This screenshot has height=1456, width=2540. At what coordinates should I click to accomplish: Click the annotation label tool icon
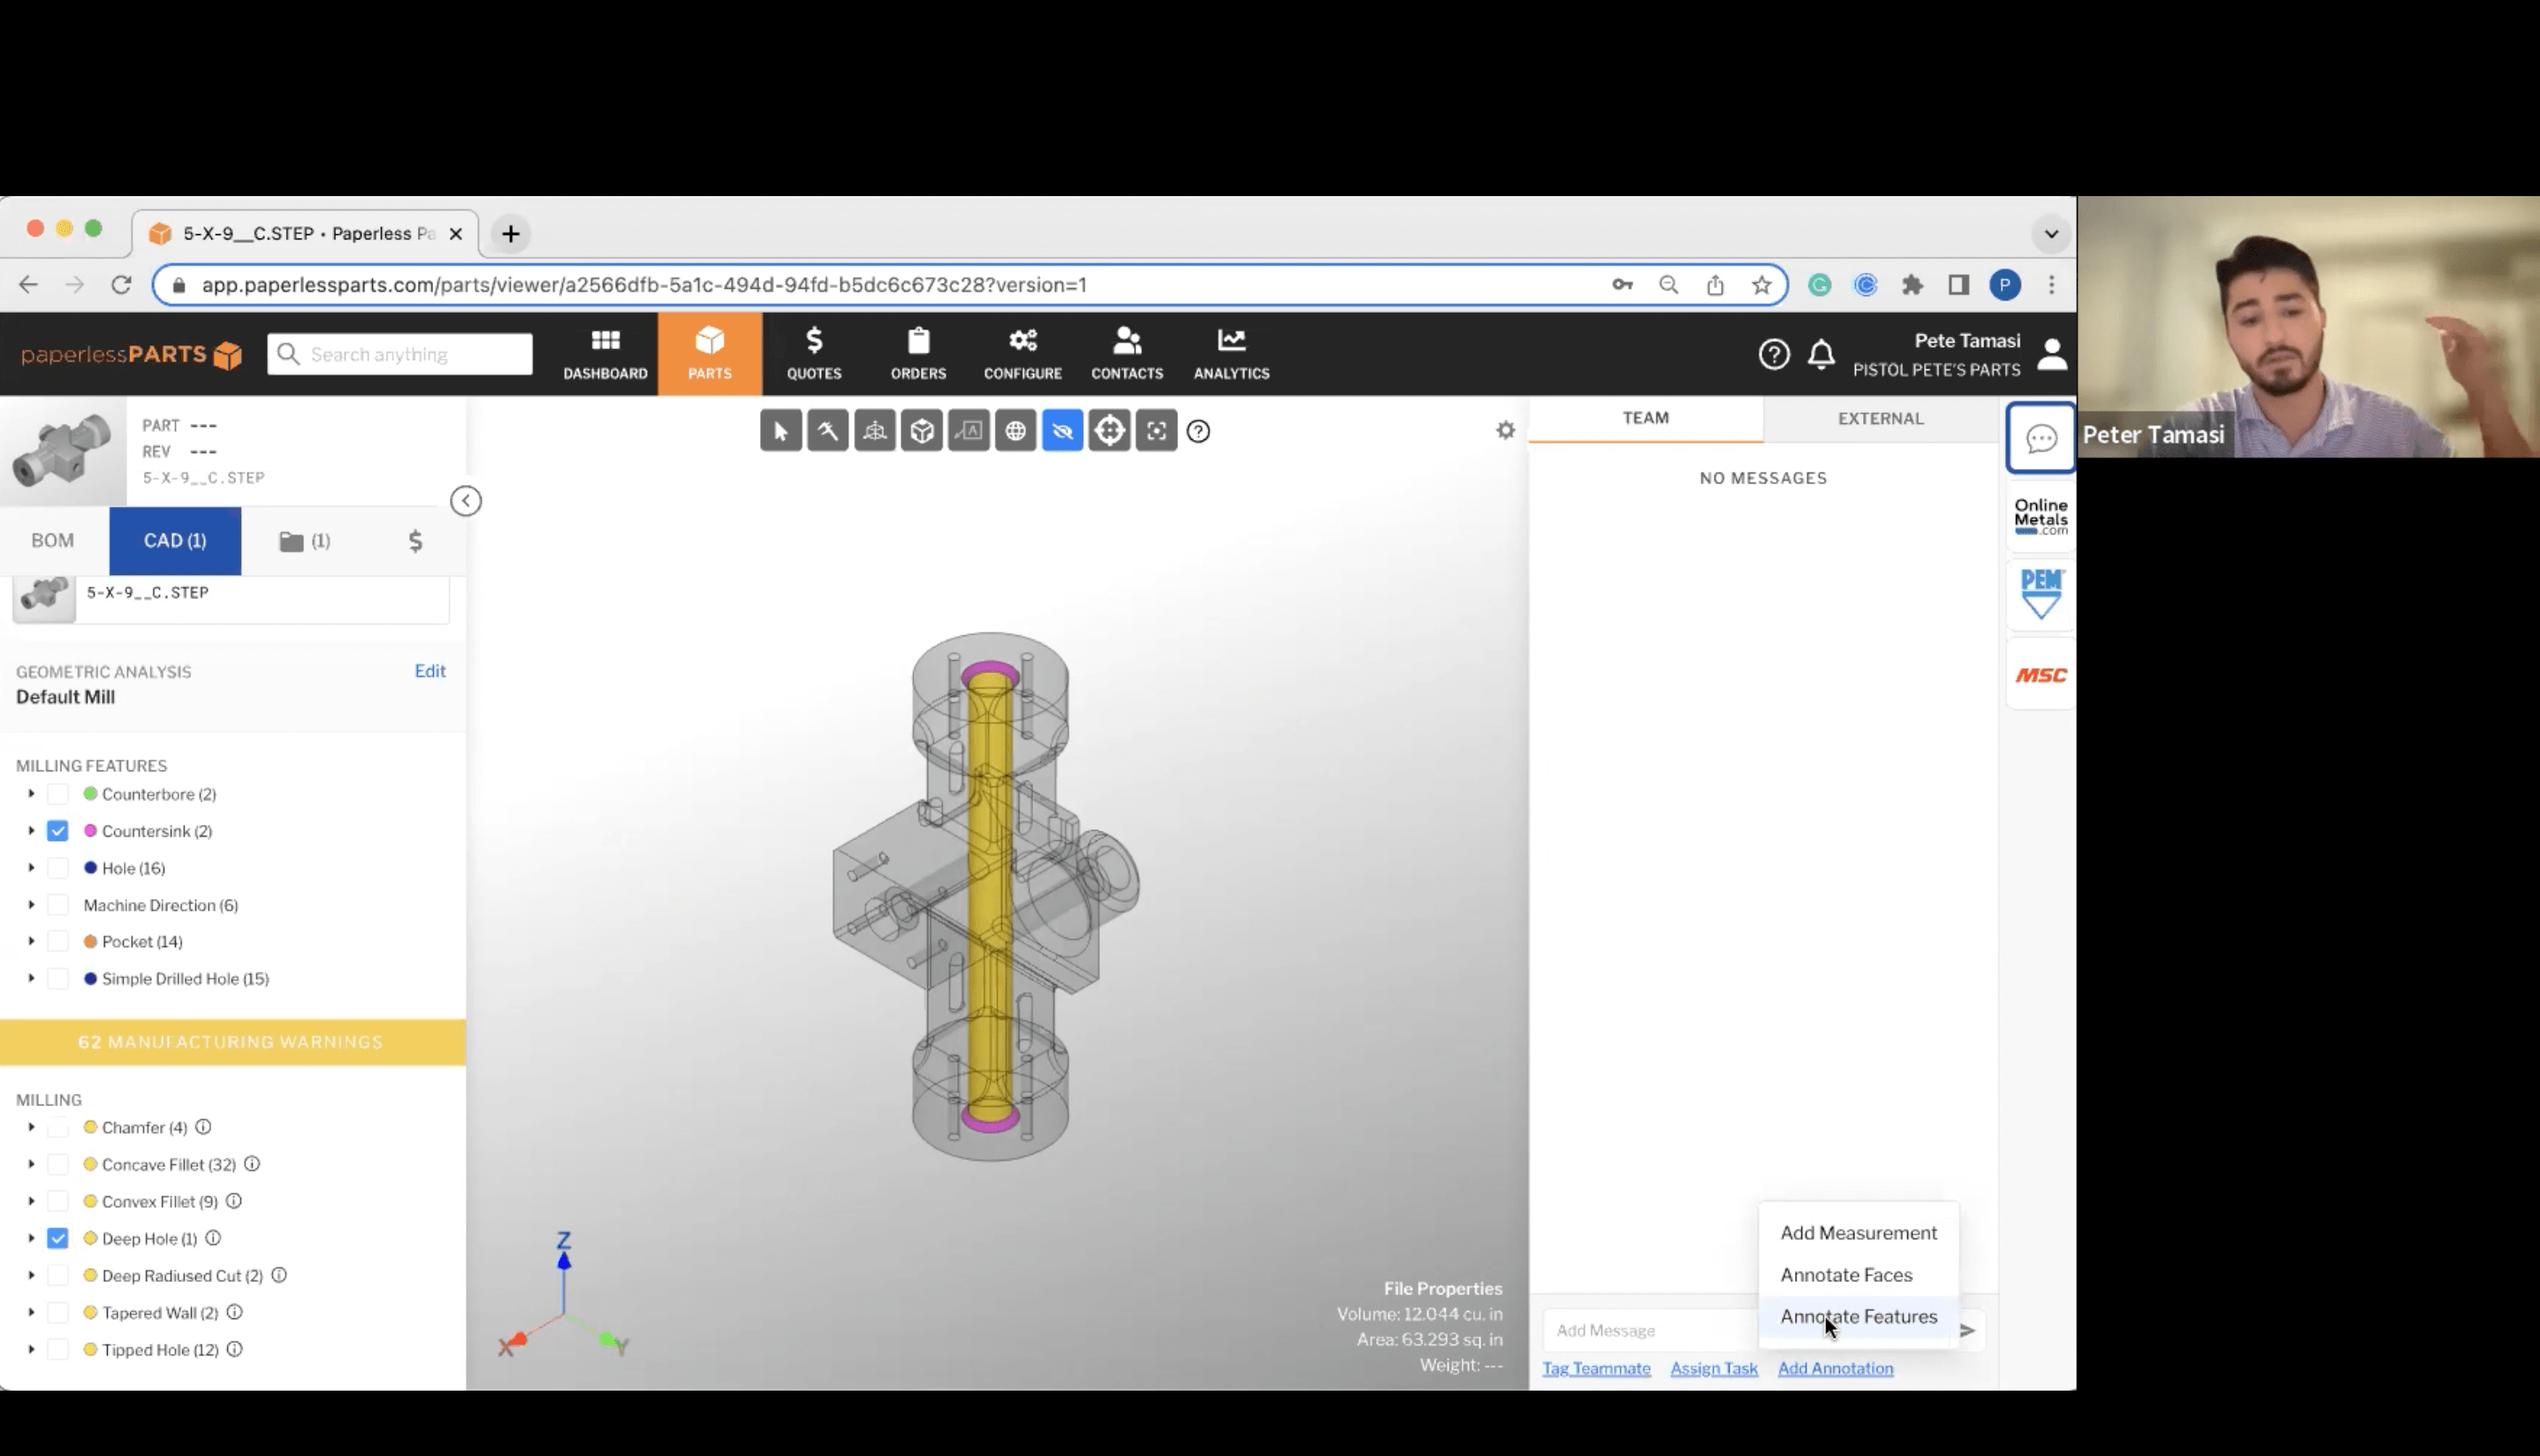tap(969, 431)
